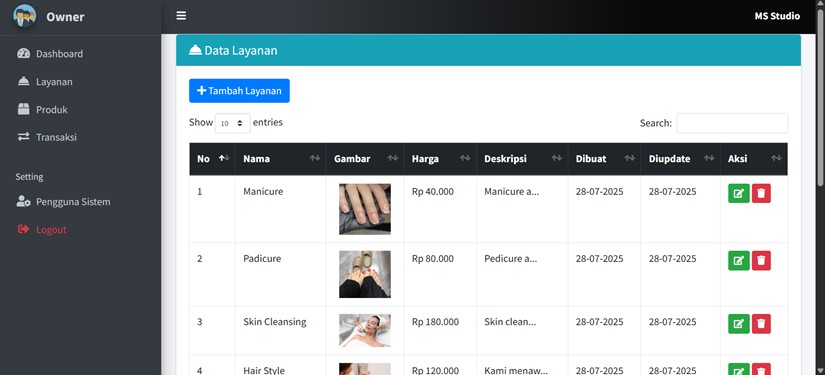Sort table by Harga column
This screenshot has height=375, width=825.
(440, 159)
